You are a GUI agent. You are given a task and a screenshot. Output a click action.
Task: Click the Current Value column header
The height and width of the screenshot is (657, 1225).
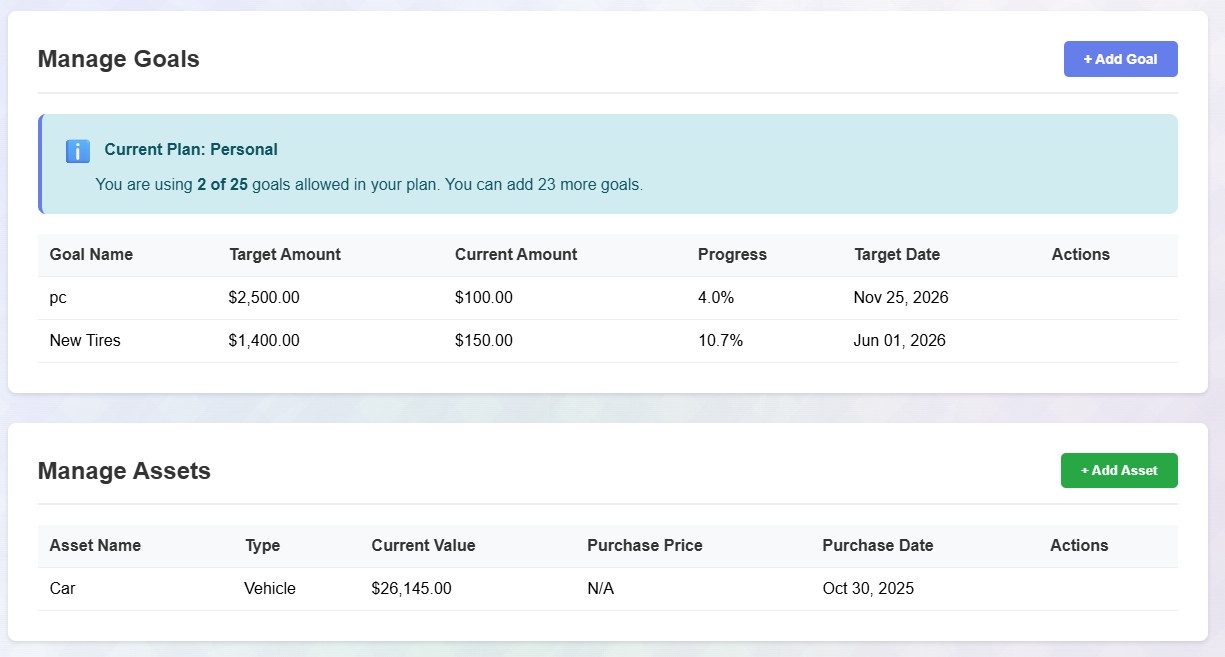pyautogui.click(x=423, y=545)
